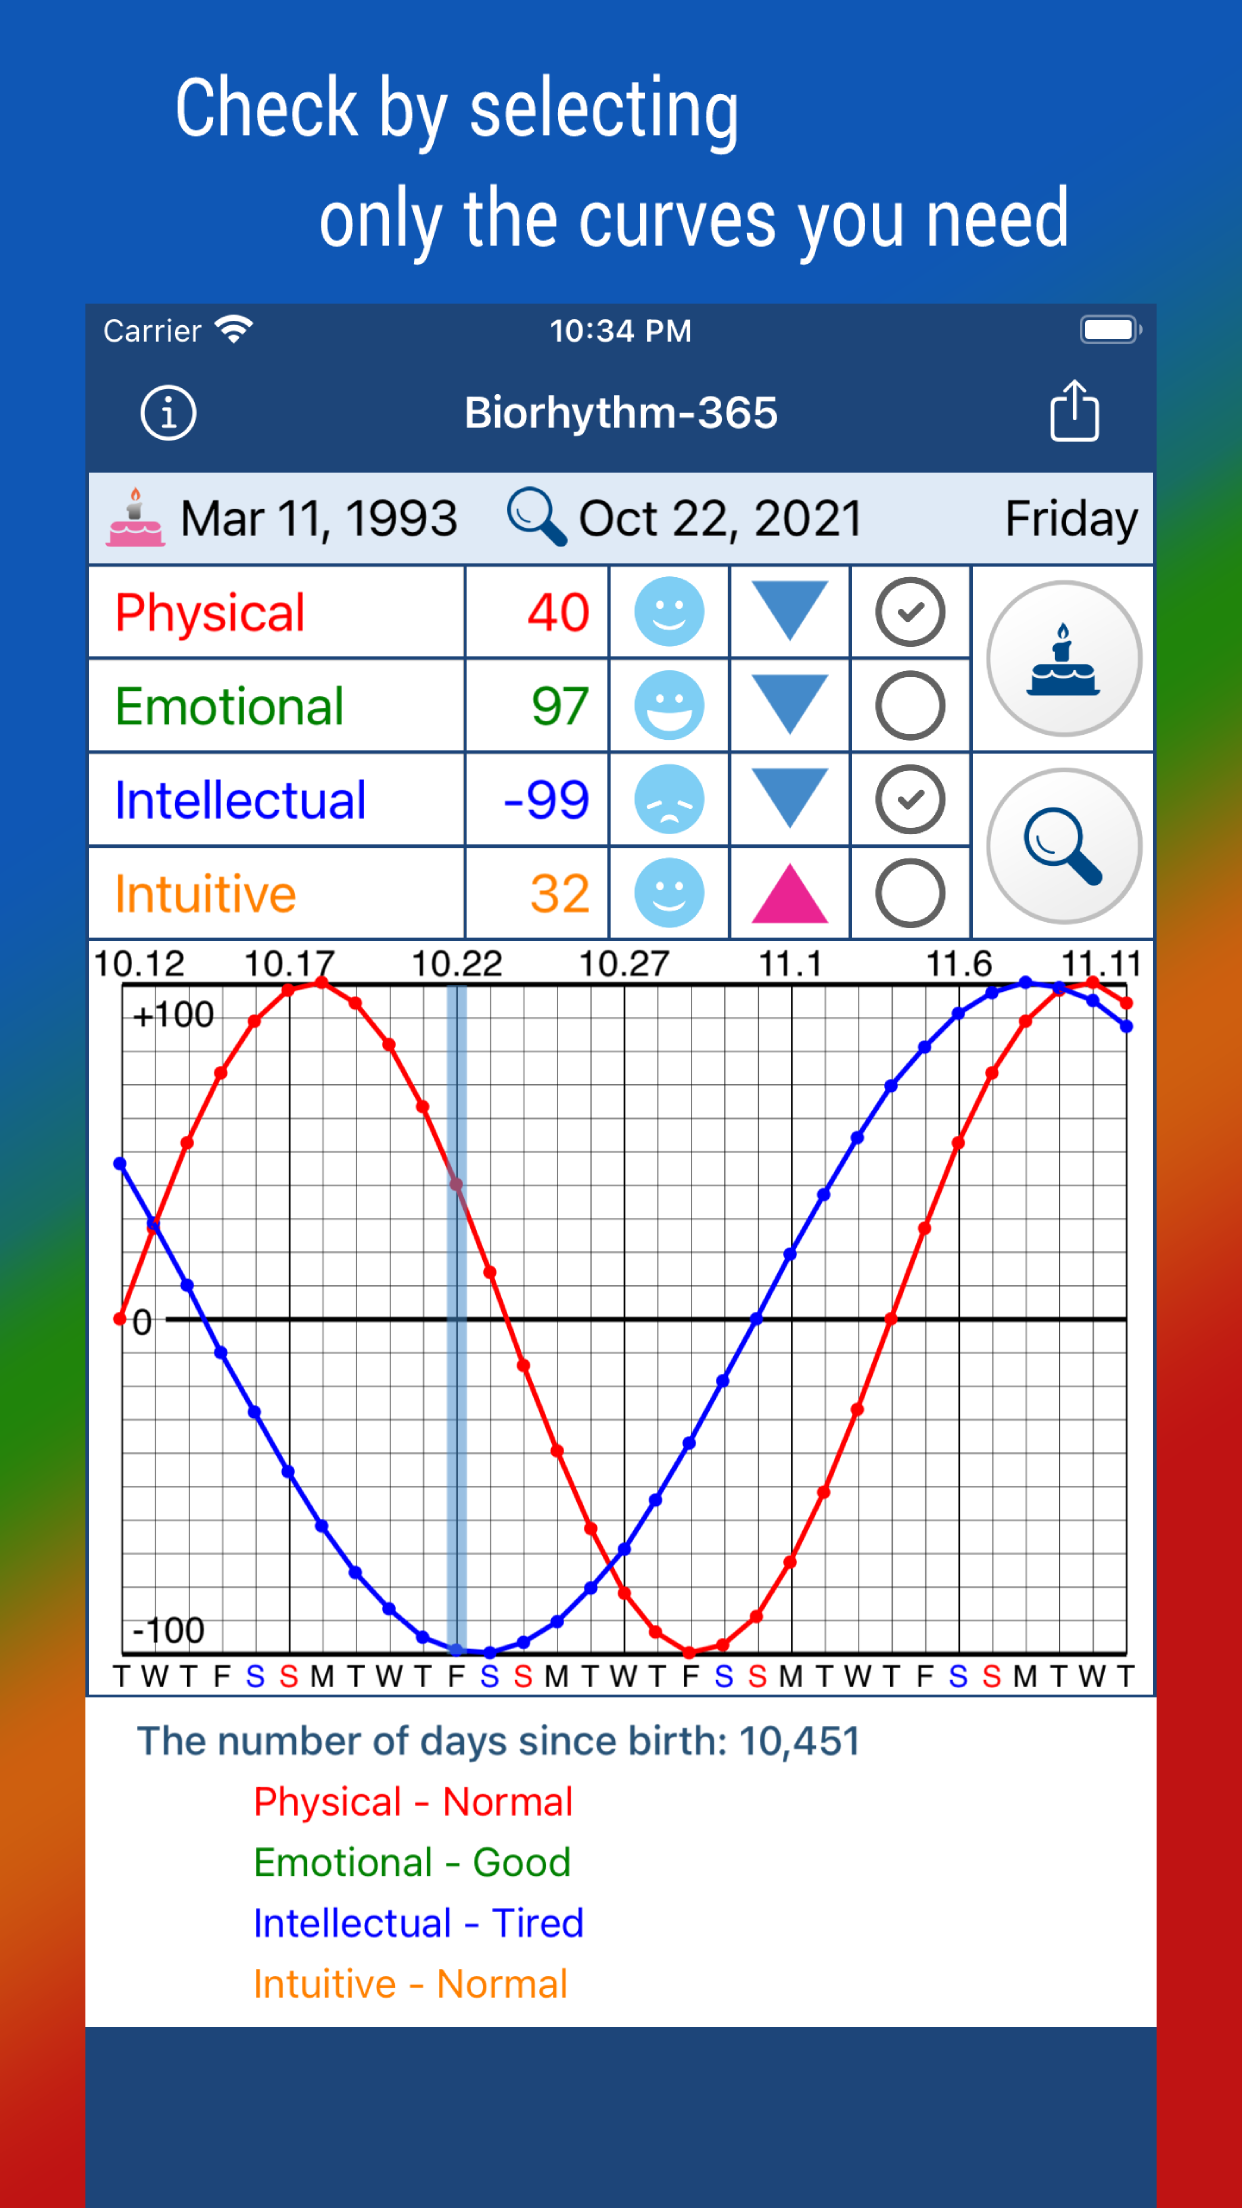1242x2208 pixels.
Task: Tap the birthday cake icon beside Mar 11, 1993
Action: pos(136,518)
